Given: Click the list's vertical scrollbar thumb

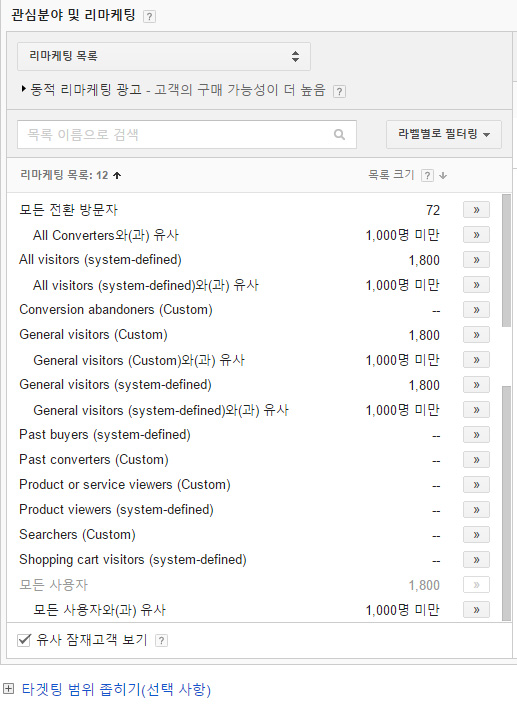Looking at the screenshot, I should click(506, 261).
